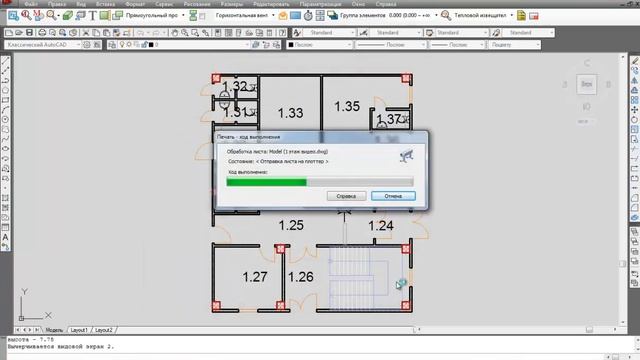Select the Модель tab
The image size is (640, 360).
coord(54,330)
